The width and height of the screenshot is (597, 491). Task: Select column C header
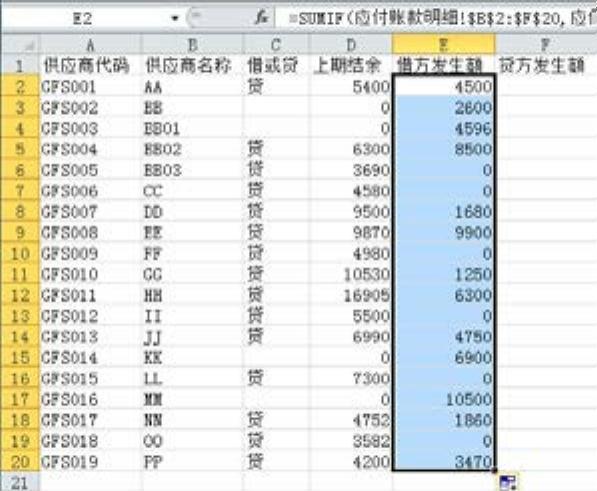coord(276,45)
